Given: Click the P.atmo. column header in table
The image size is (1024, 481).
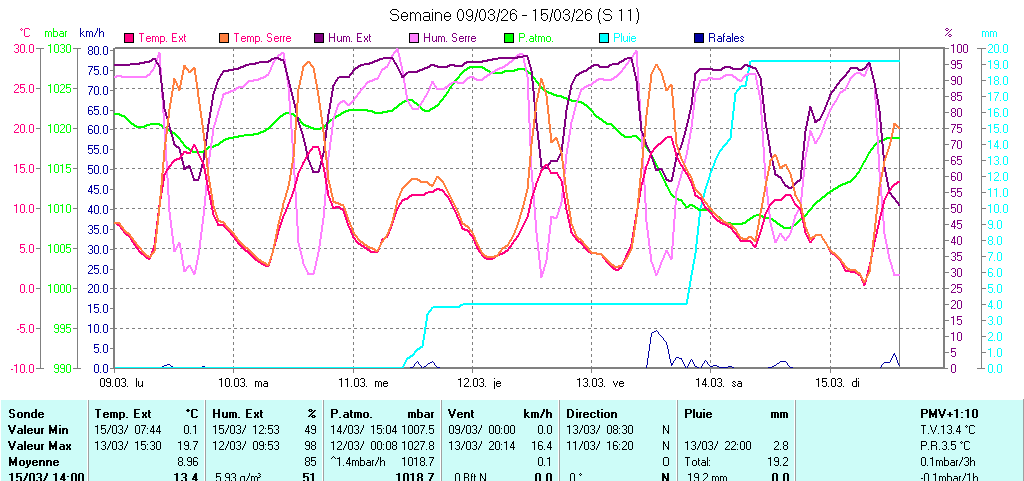Looking at the screenshot, I should pyautogui.click(x=356, y=413).
